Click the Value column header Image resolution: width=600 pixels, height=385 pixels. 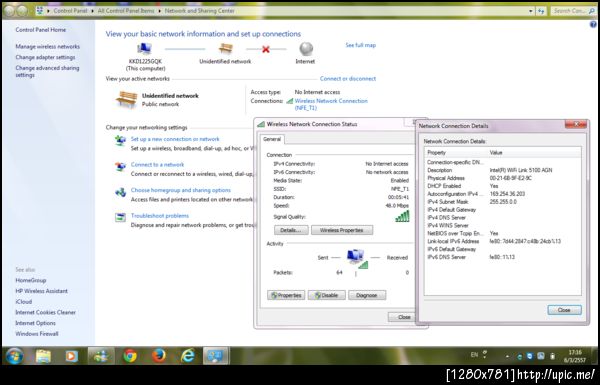pos(534,153)
